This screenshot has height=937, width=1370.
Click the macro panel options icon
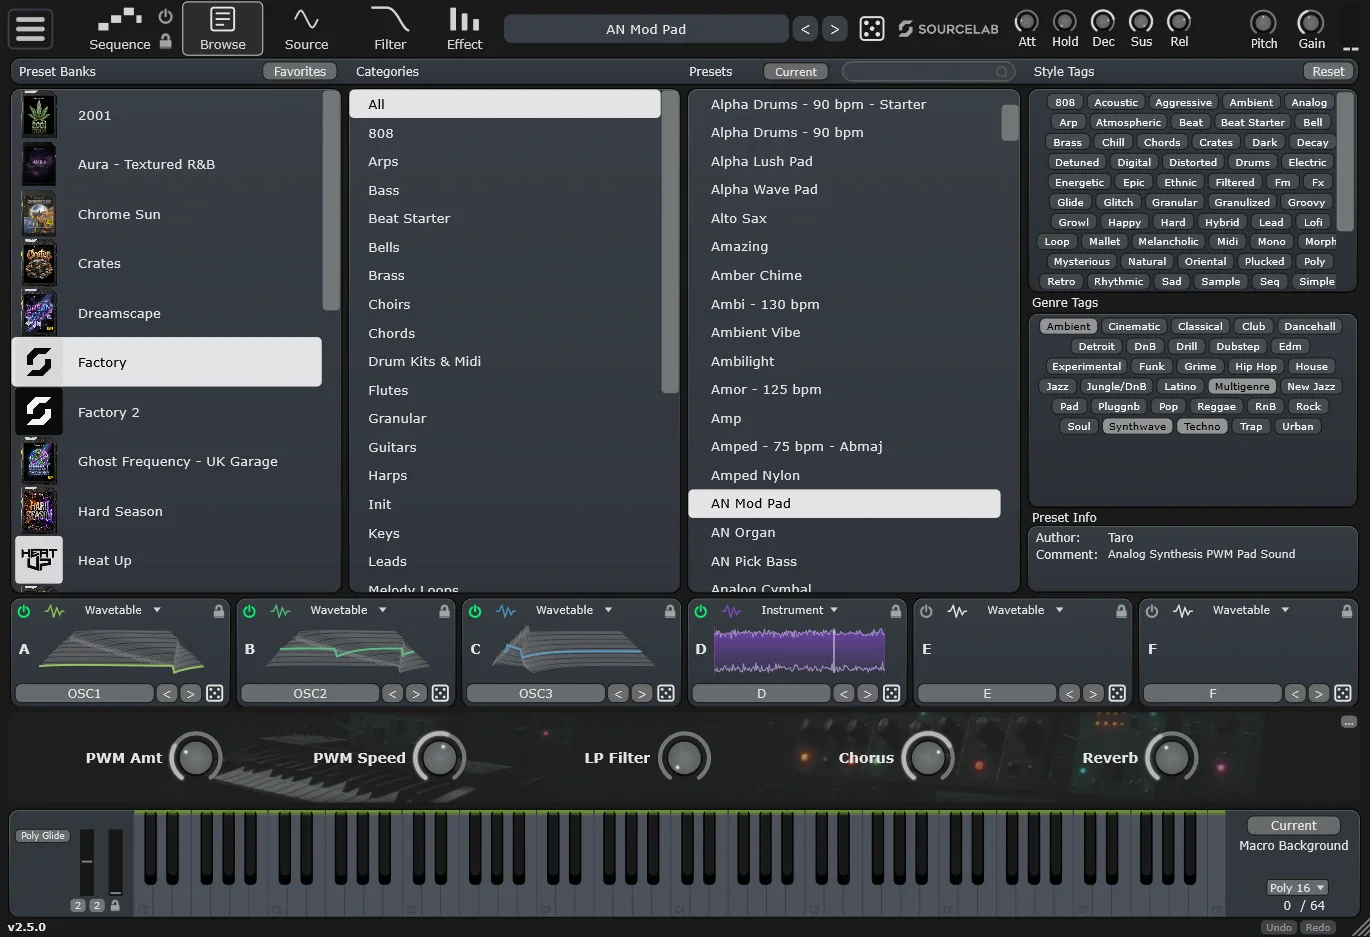tap(1349, 722)
